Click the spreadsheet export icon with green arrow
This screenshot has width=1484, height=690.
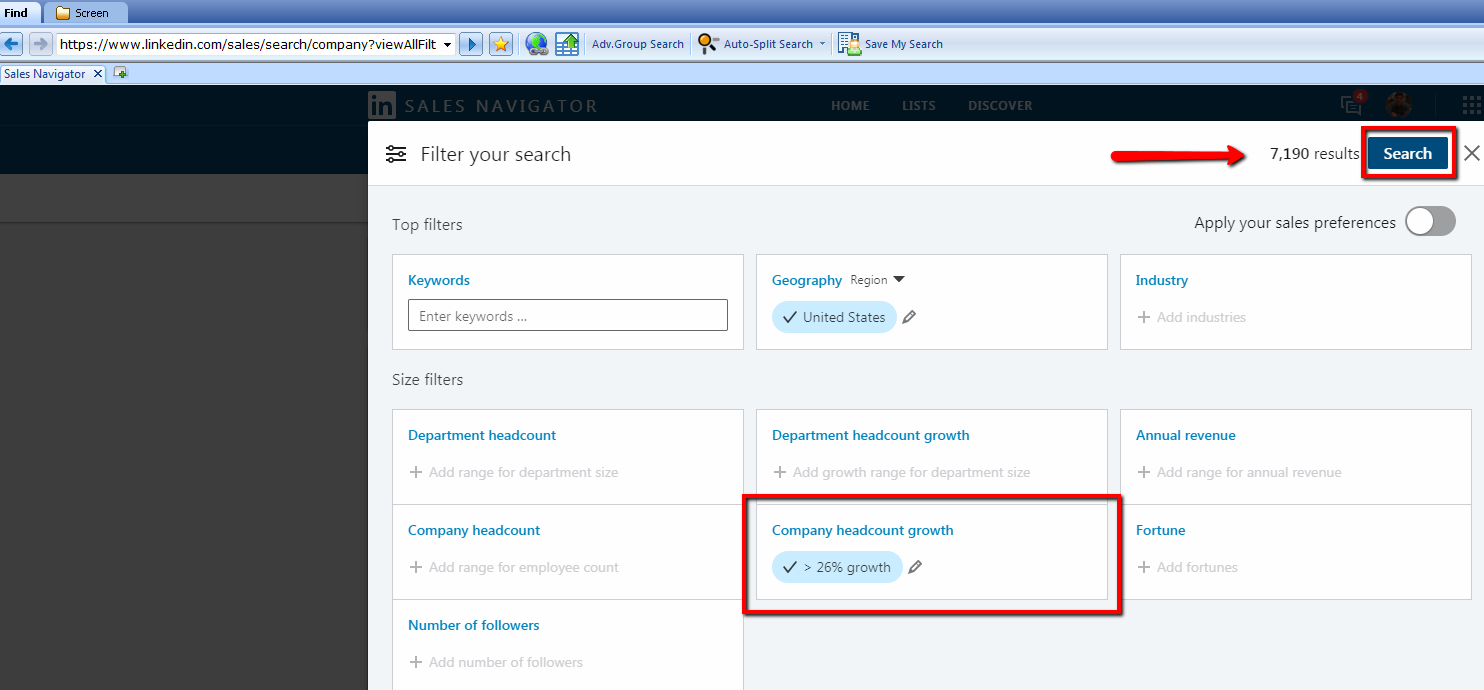click(x=567, y=44)
